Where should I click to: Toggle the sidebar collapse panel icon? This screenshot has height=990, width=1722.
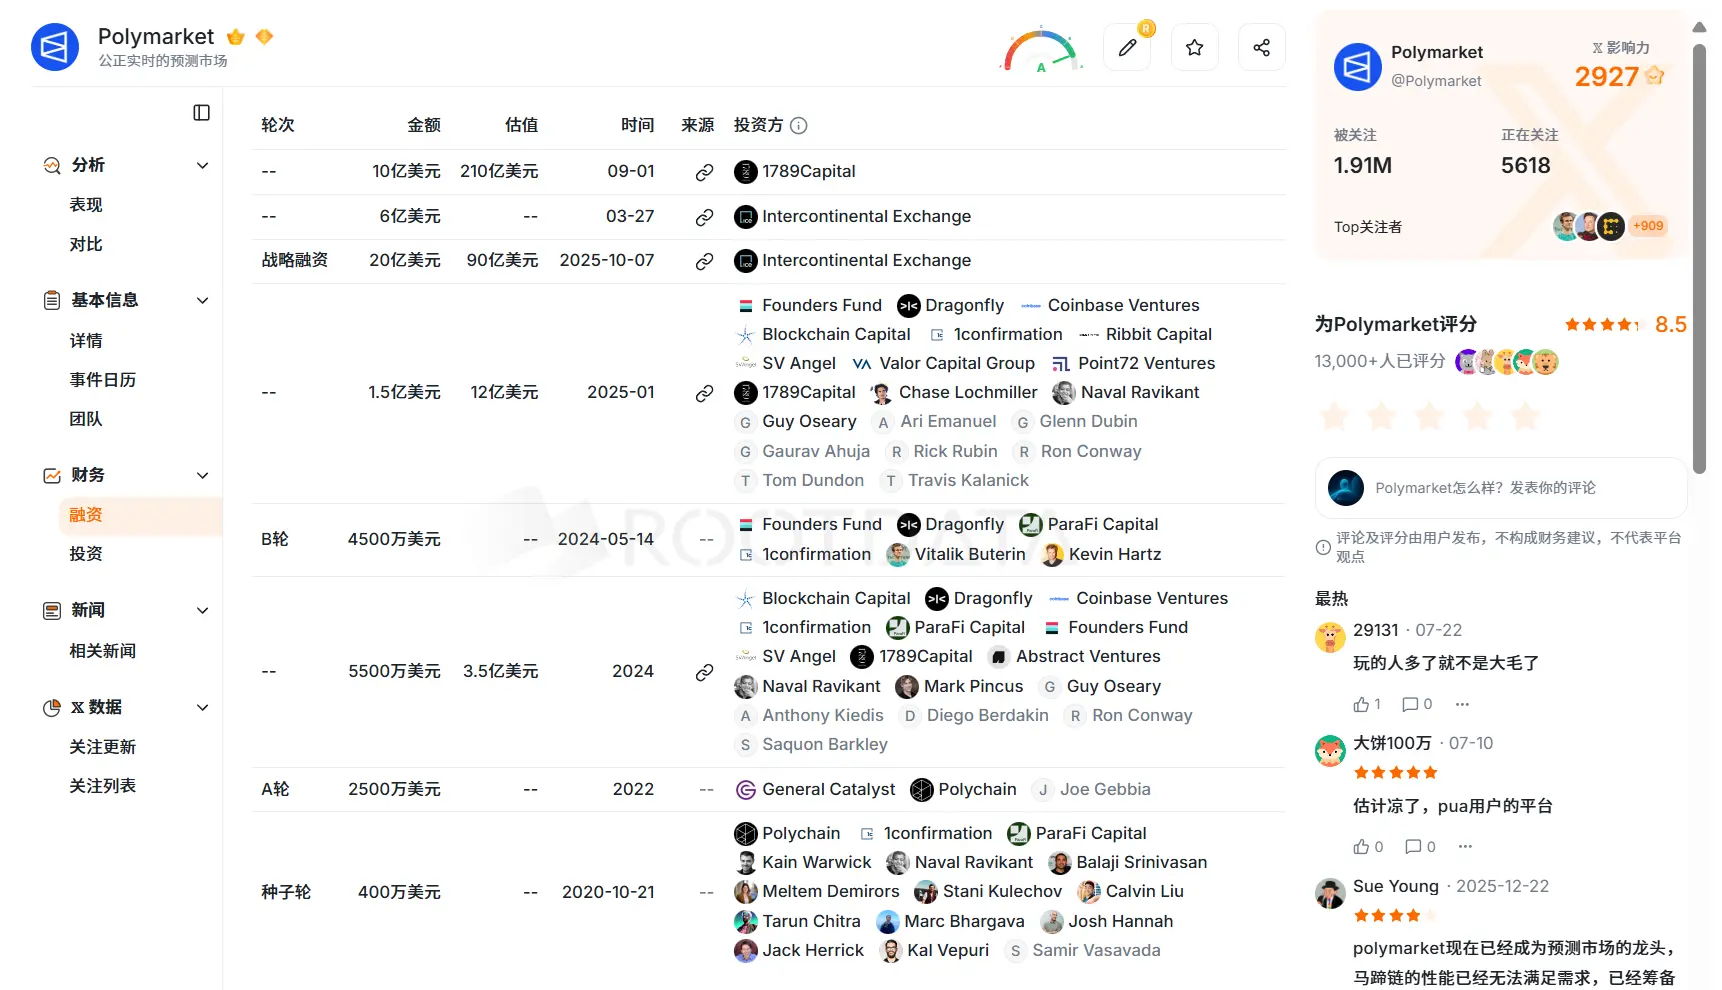pos(201,113)
